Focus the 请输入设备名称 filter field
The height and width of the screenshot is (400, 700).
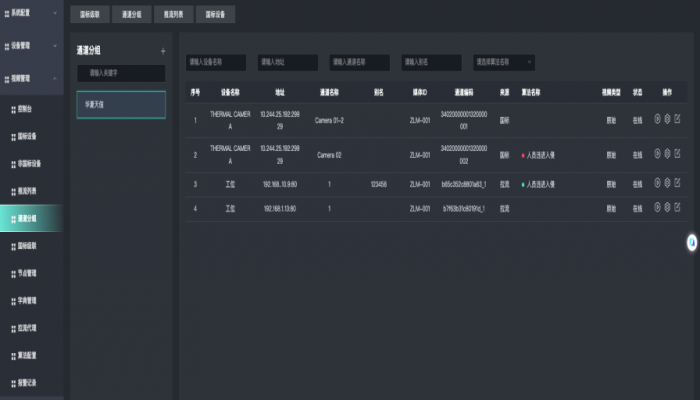tap(217, 62)
